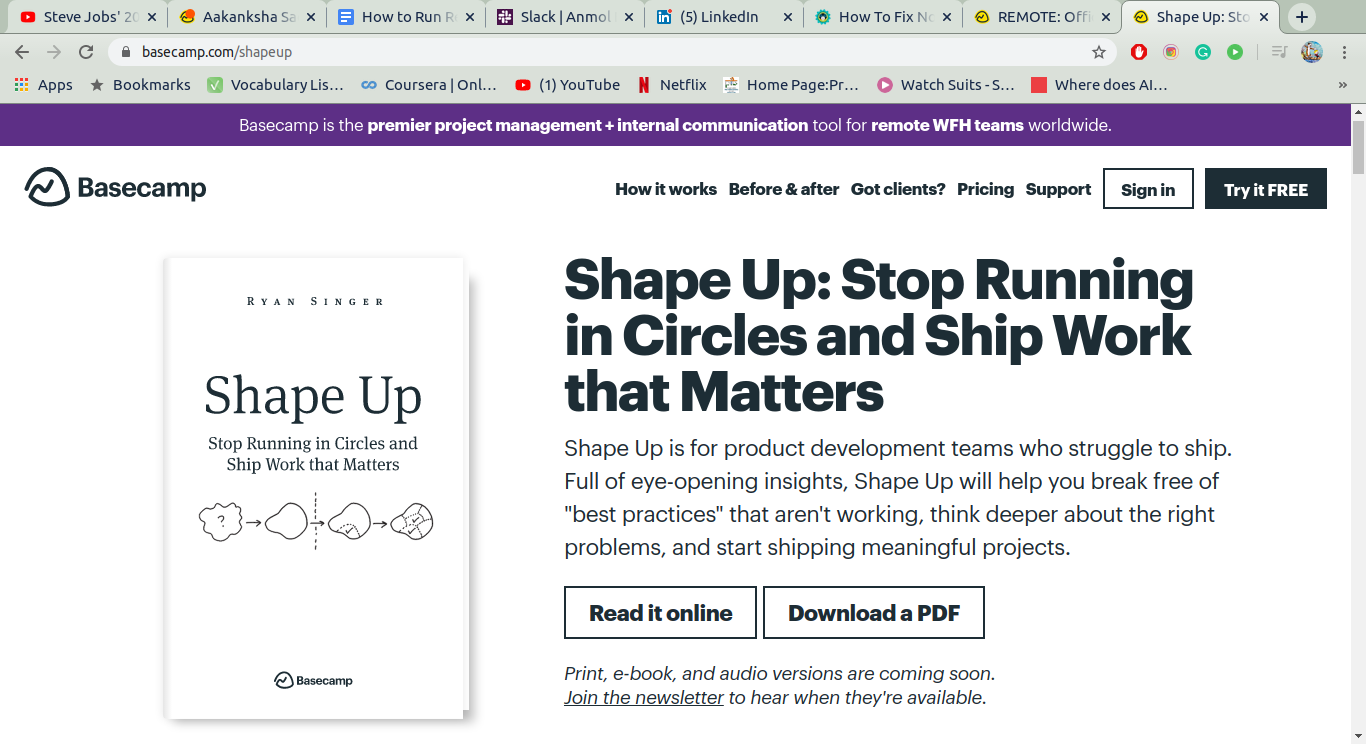The width and height of the screenshot is (1366, 744).
Task: Click the Try it FREE button
Action: (x=1266, y=189)
